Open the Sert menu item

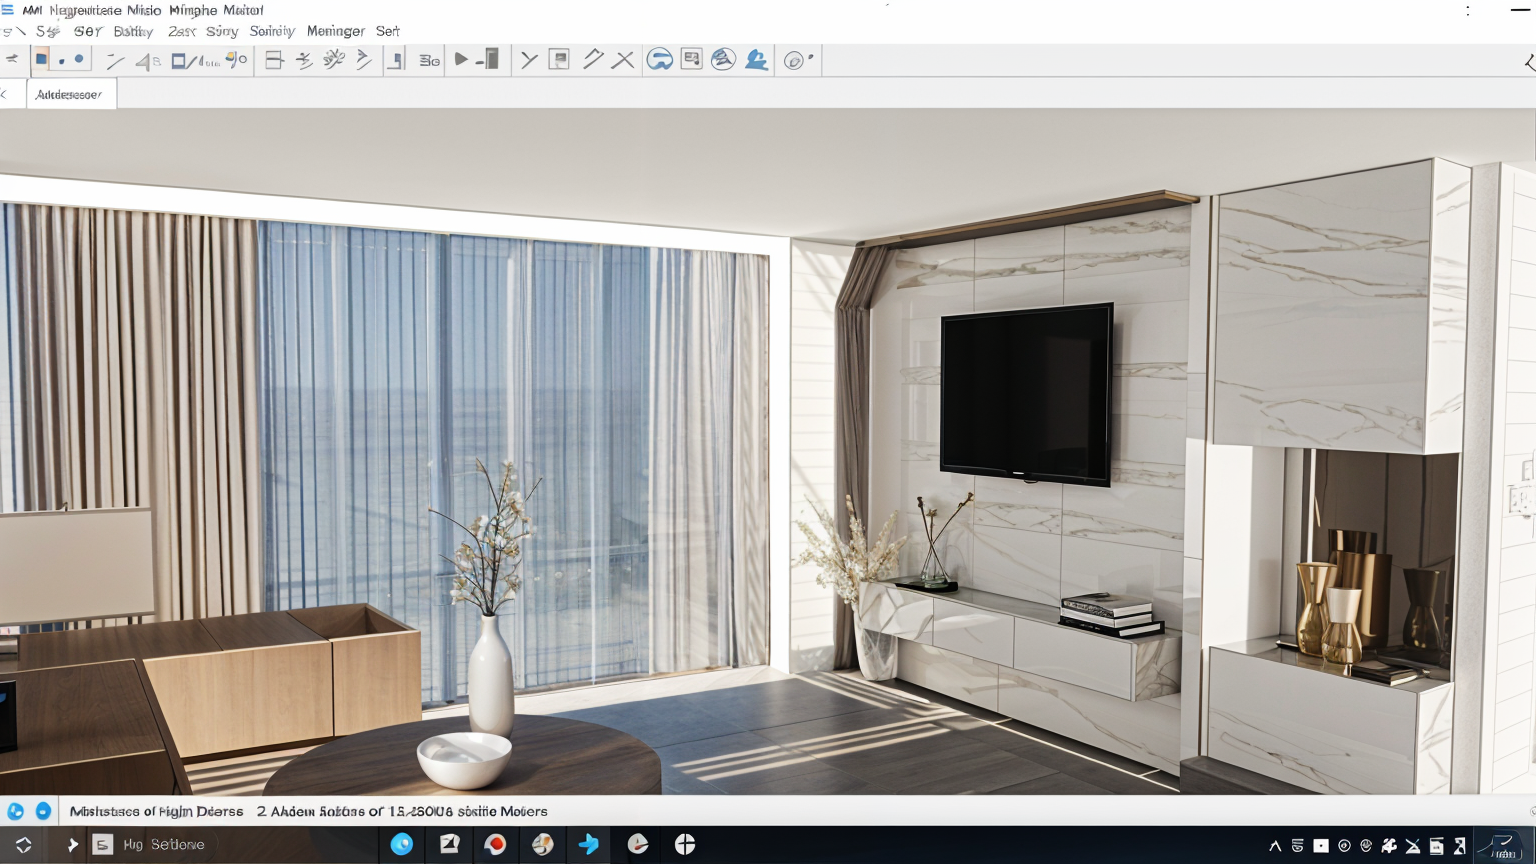388,31
